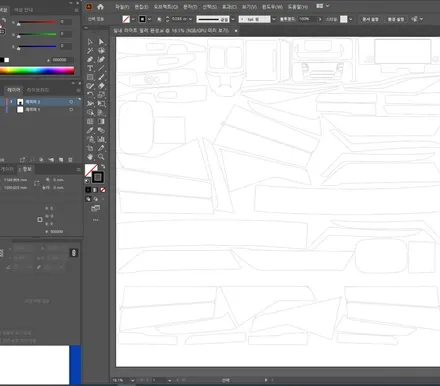Click the Home icon in the top bar
This screenshot has width=440, height=386.
pyautogui.click(x=100, y=7)
